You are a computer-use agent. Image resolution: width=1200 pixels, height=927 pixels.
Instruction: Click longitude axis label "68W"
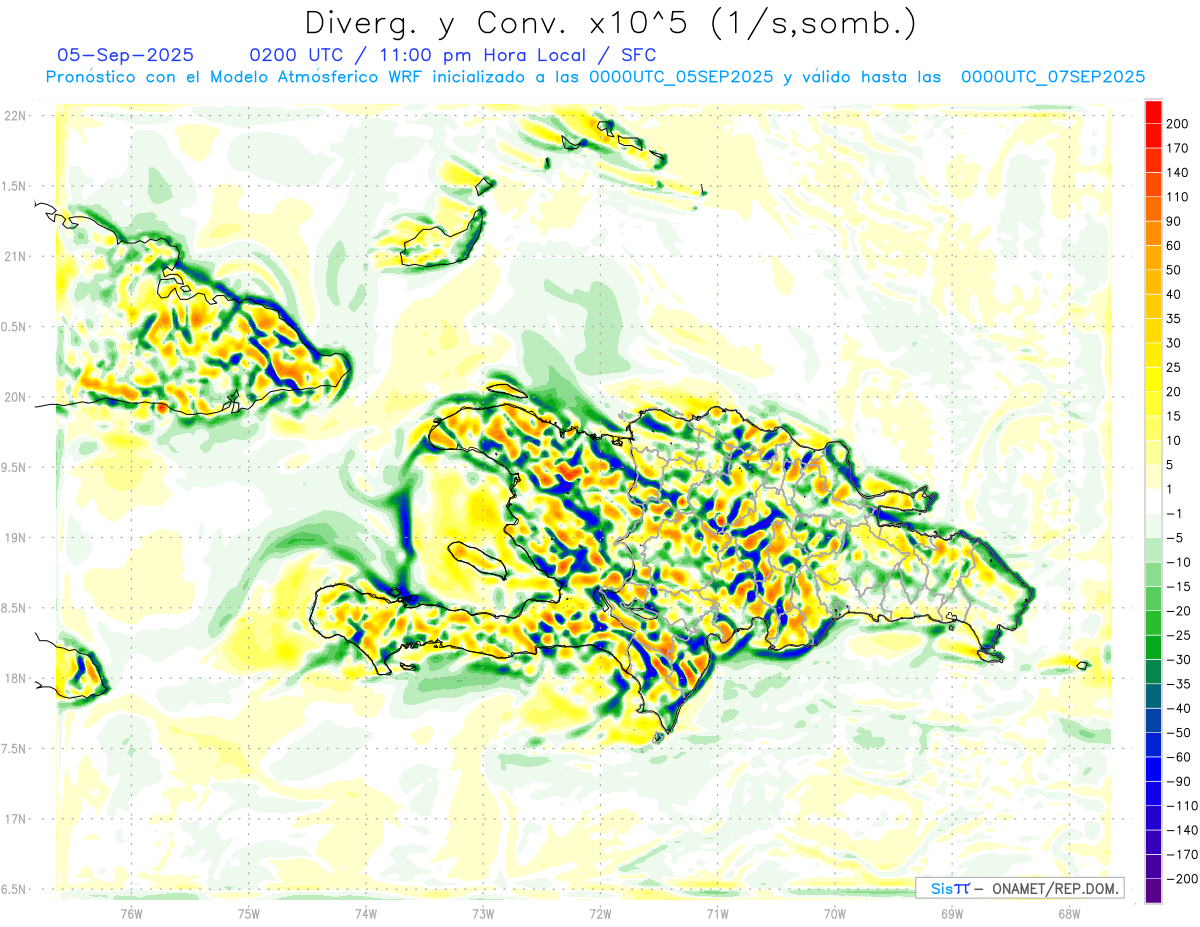pos(1068,913)
